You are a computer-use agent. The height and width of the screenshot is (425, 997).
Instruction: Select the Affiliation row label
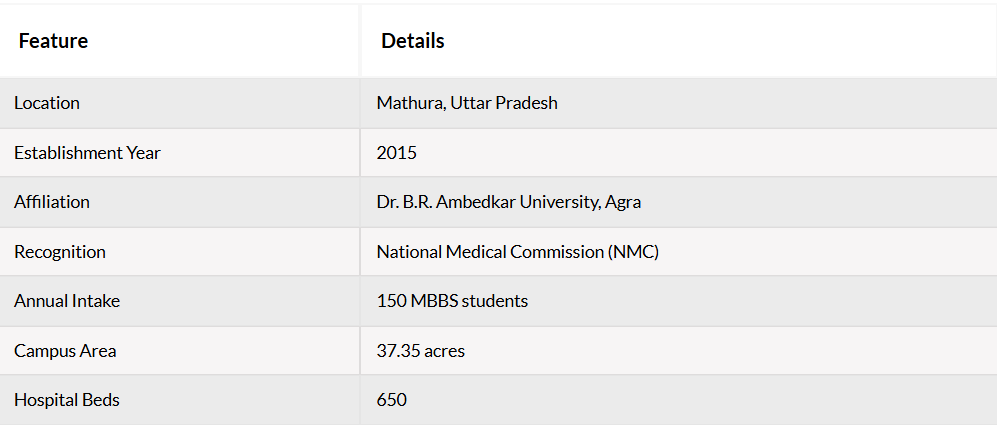pos(52,202)
